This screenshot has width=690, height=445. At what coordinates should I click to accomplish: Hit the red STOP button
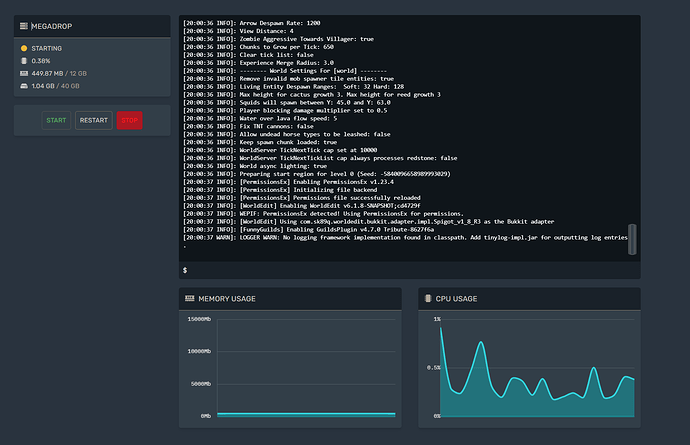(x=129, y=120)
